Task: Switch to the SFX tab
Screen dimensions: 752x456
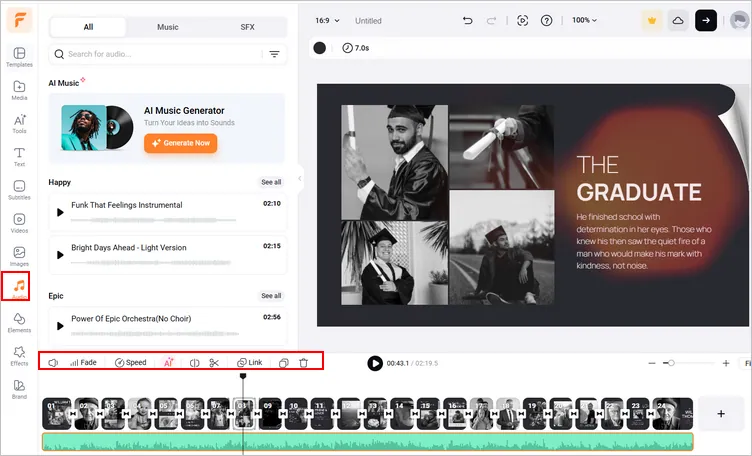Action: tap(247, 27)
